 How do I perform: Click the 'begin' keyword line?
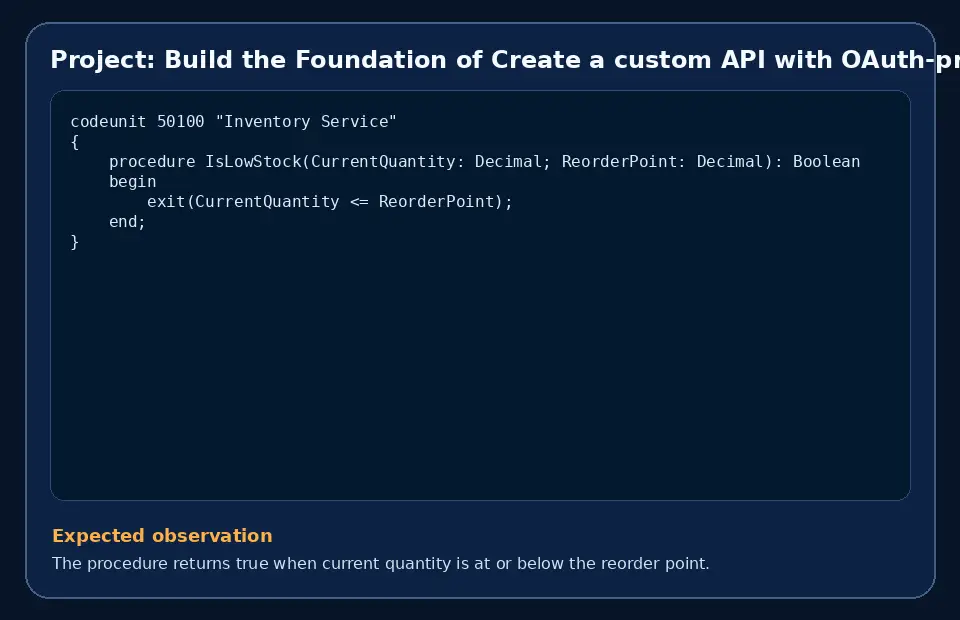click(132, 182)
